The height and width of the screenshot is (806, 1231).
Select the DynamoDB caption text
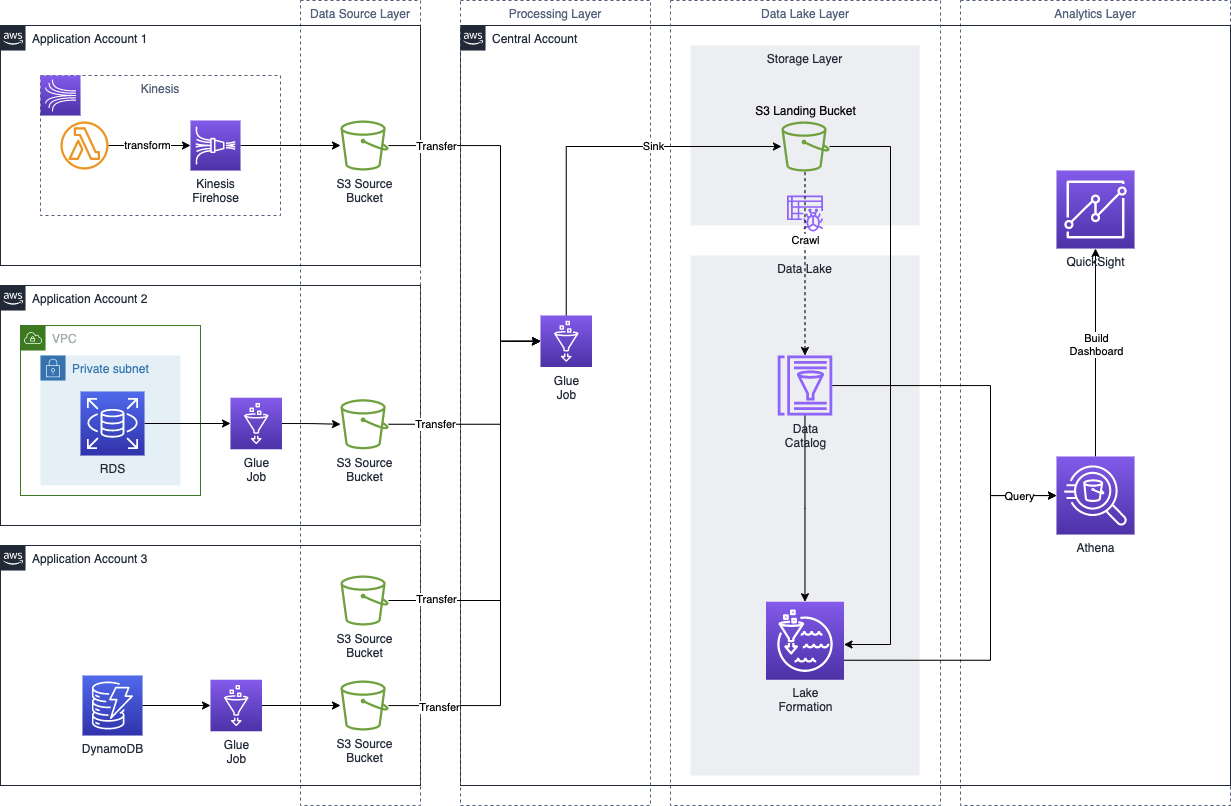(x=112, y=750)
